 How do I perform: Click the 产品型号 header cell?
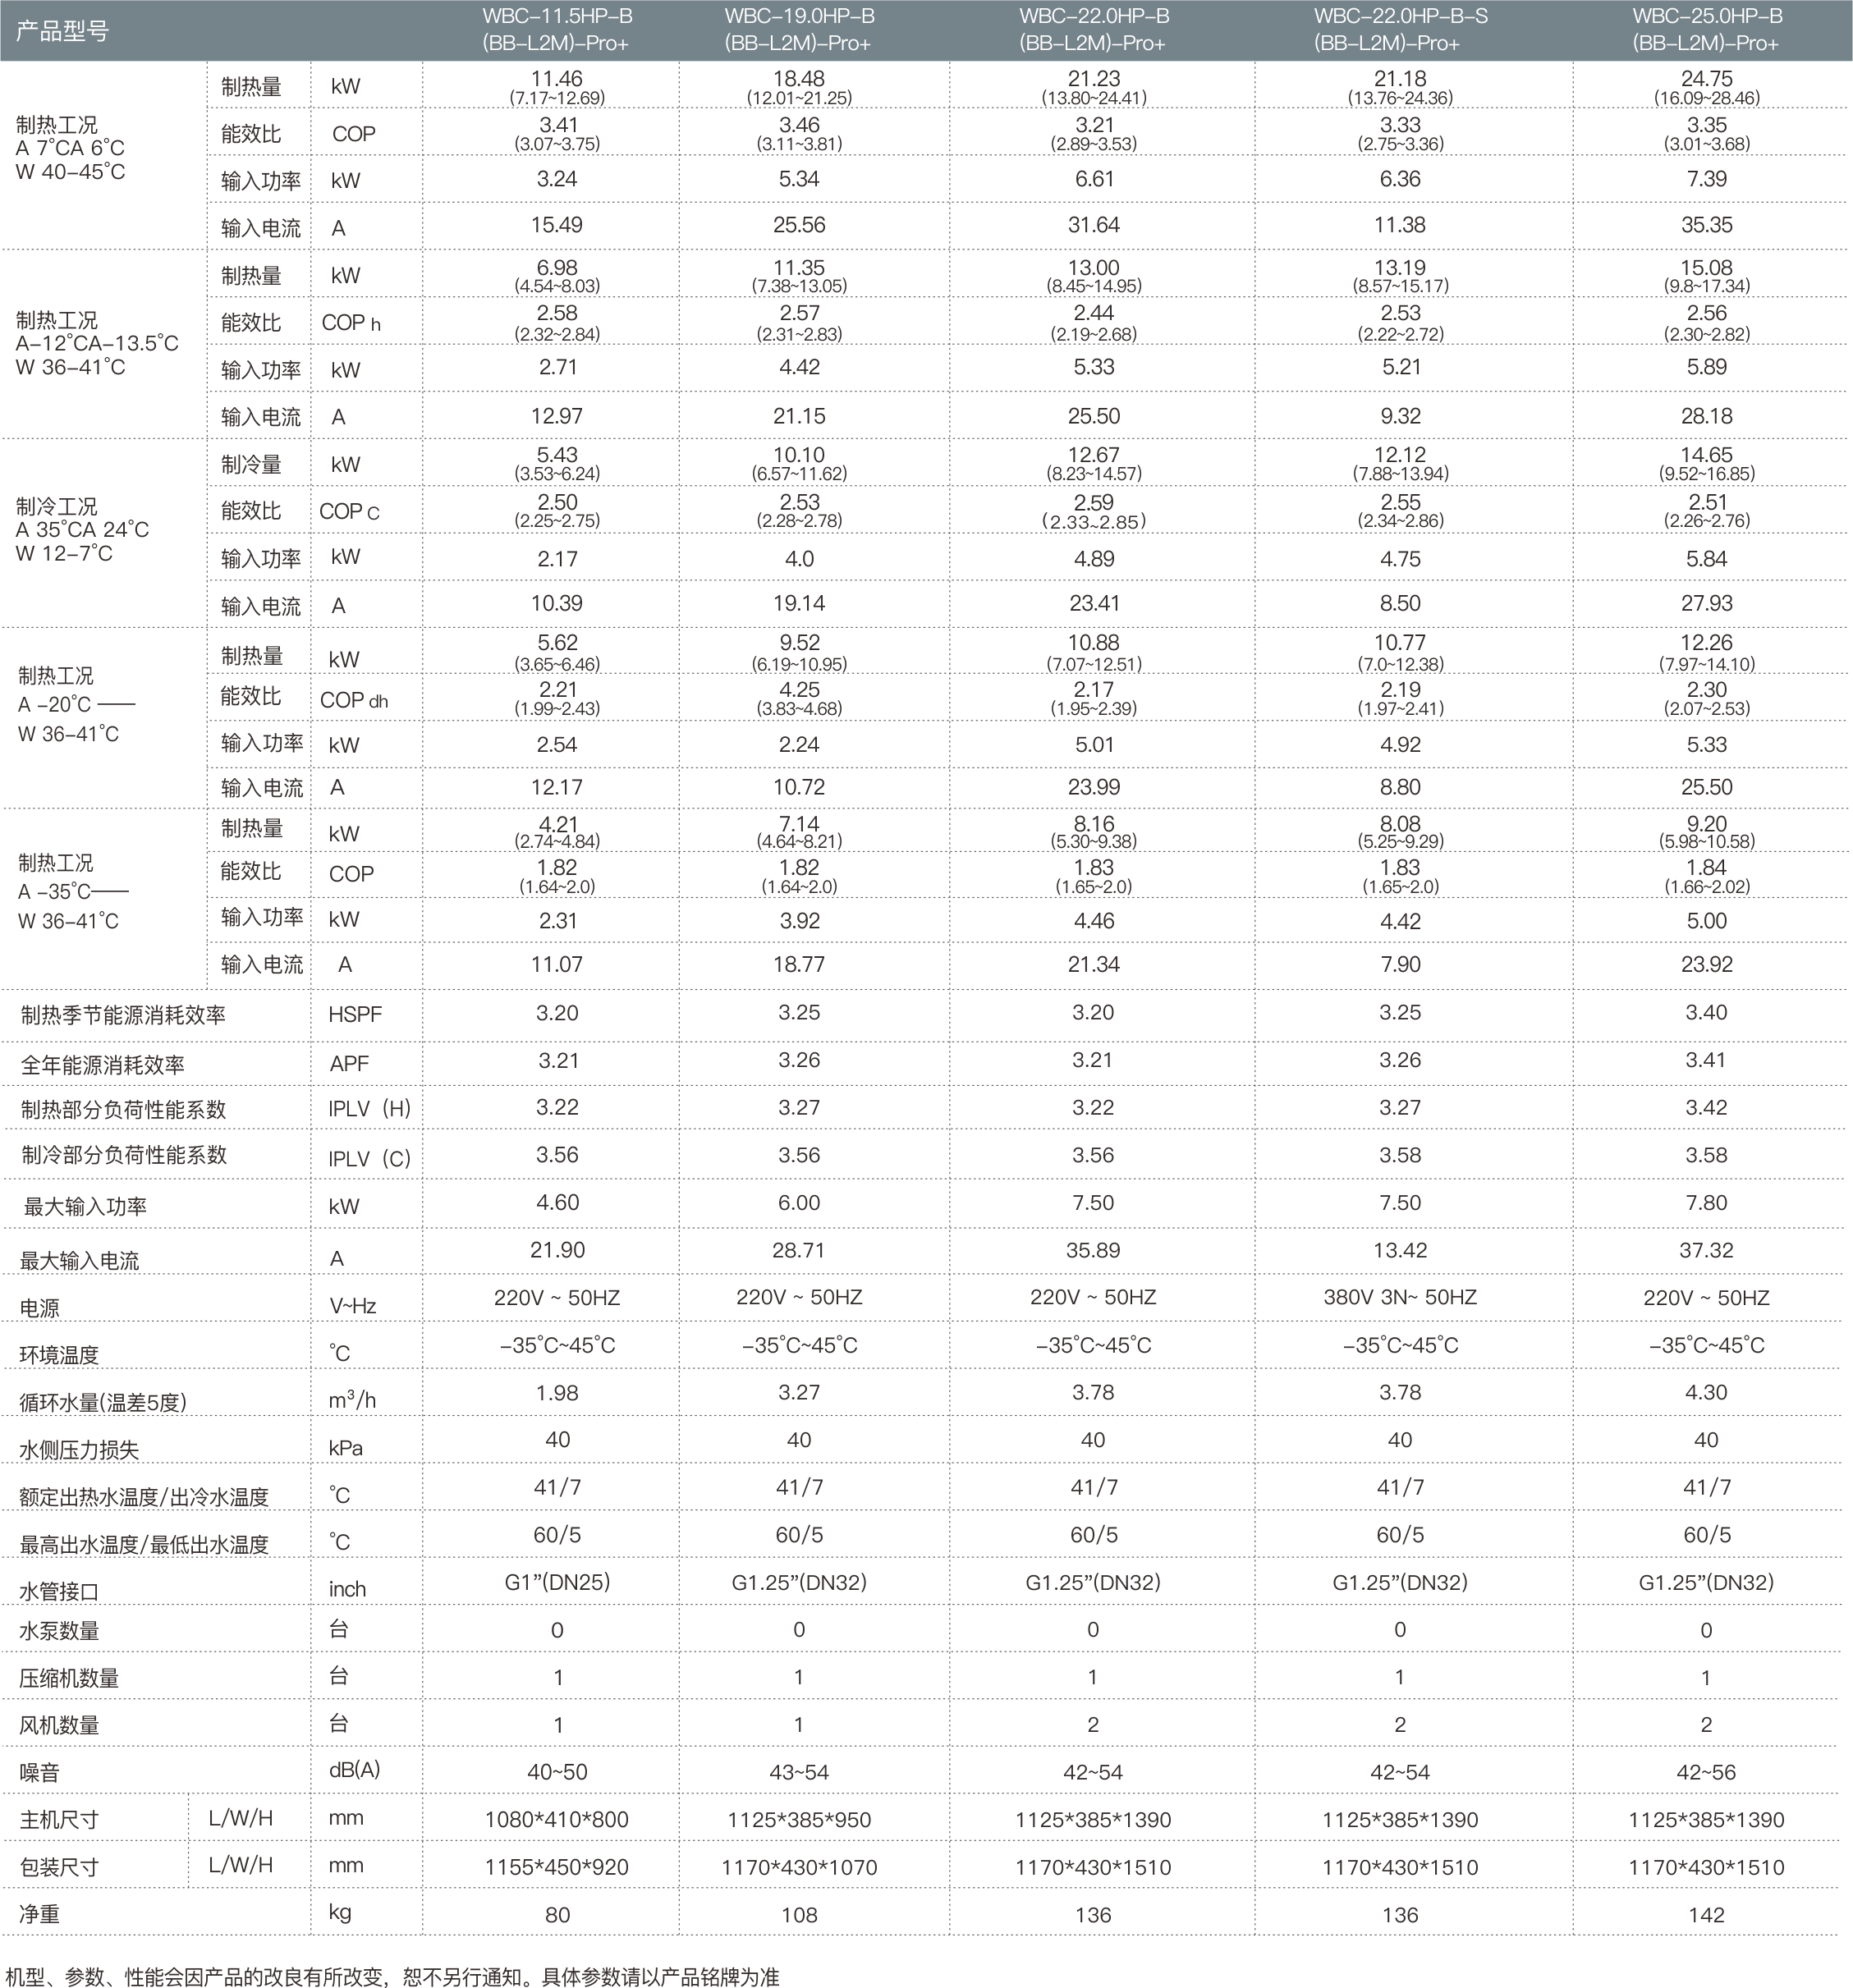(62, 31)
